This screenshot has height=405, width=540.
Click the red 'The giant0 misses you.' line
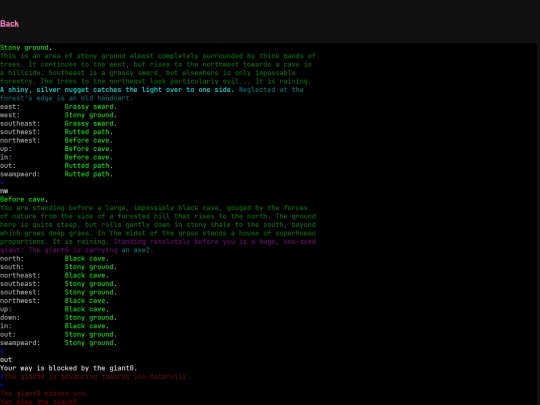44,394
